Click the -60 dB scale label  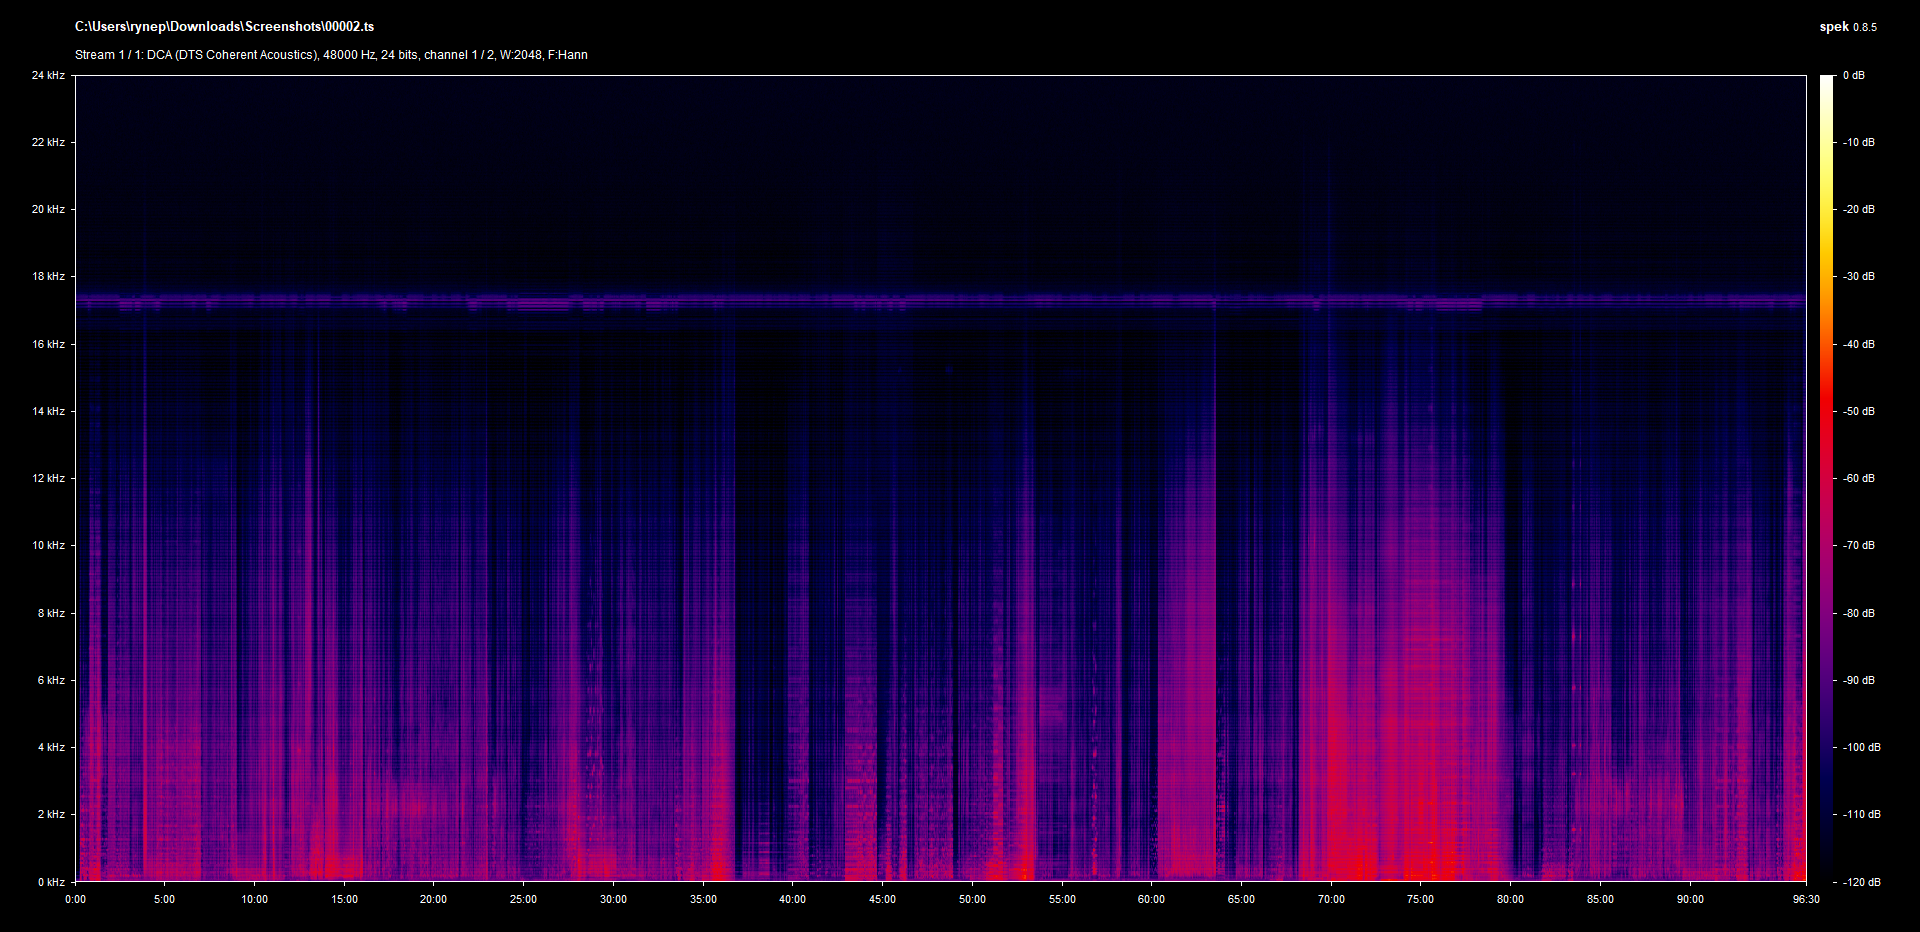coord(1859,478)
